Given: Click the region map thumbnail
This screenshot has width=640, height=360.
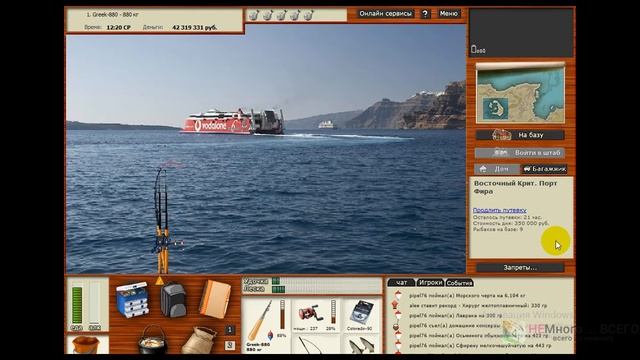Looking at the screenshot, I should 520,93.
